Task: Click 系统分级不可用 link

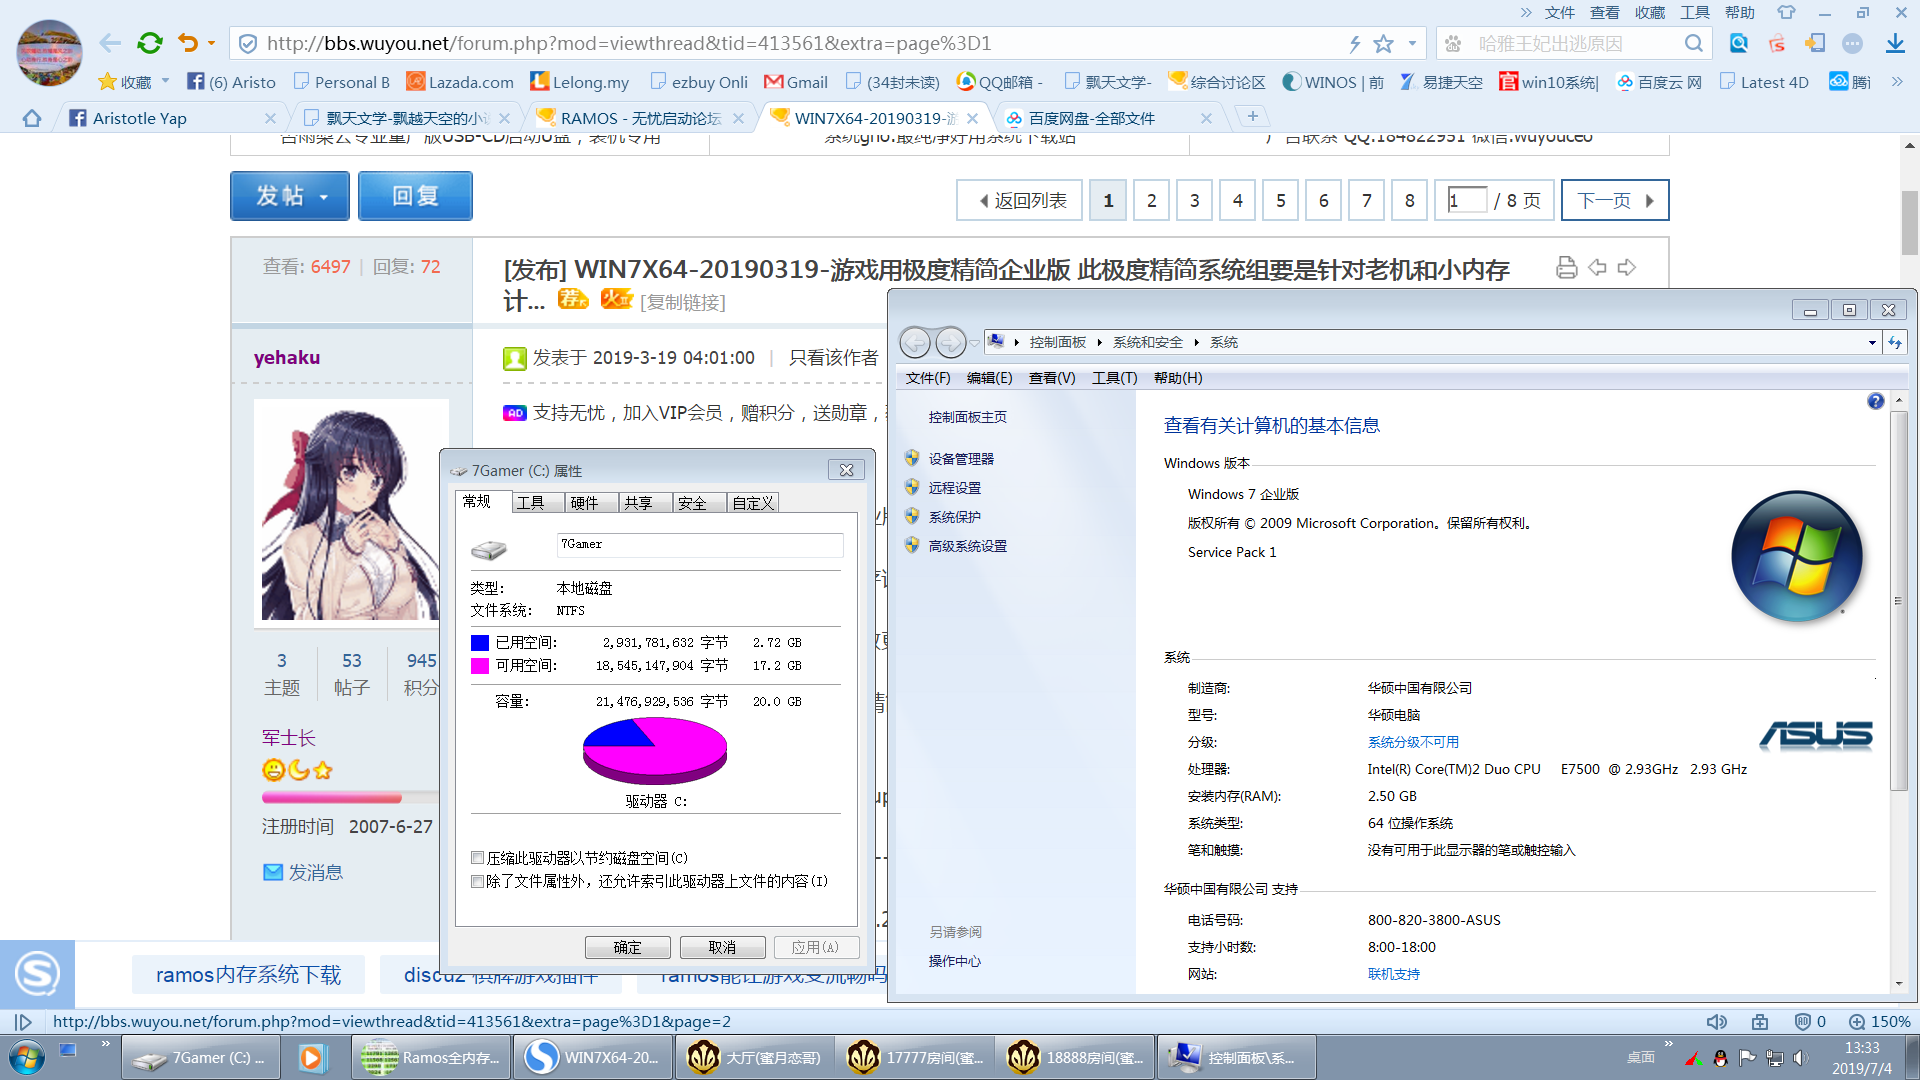Action: (x=1413, y=742)
